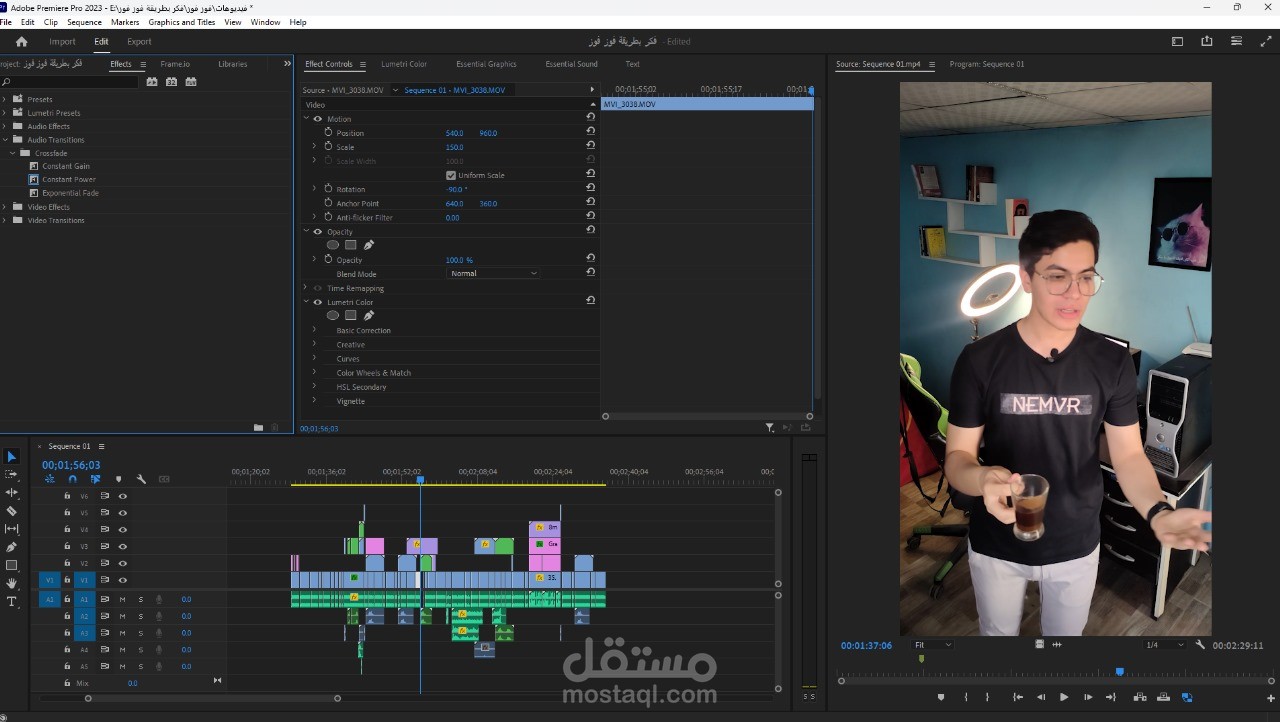
Task: Click the effects search field
Action: [70, 81]
